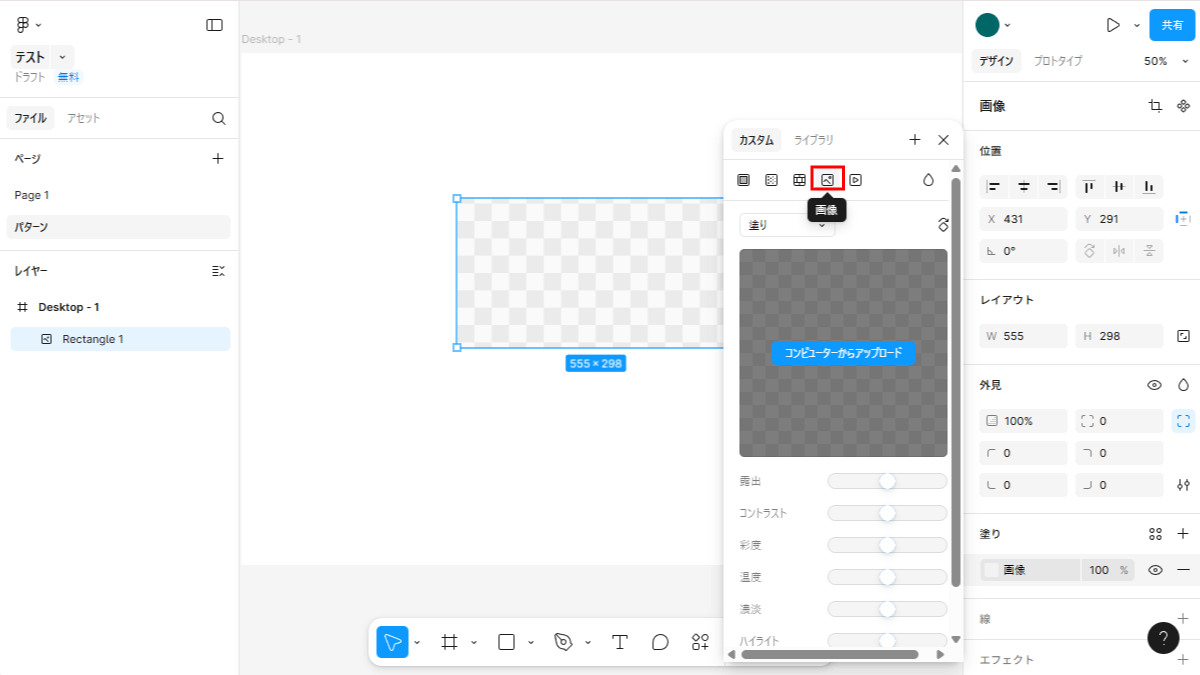Select the Text tool in the toolbar
This screenshot has width=1200, height=675.
point(620,642)
